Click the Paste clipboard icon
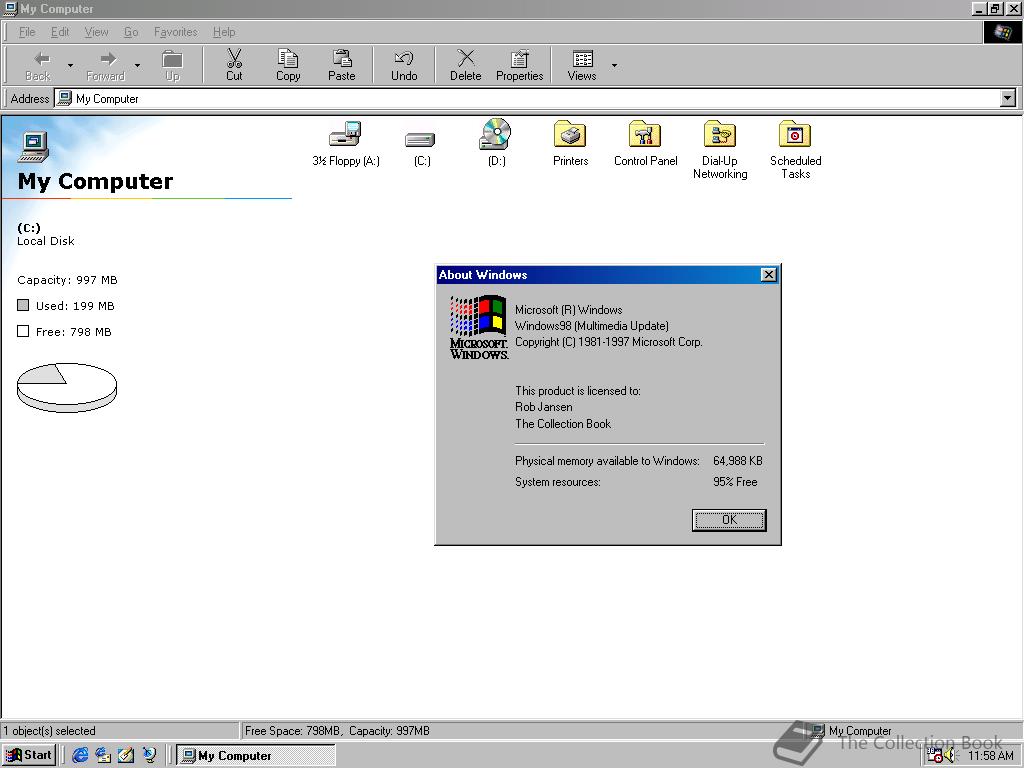The height and width of the screenshot is (768, 1024). tap(342, 59)
